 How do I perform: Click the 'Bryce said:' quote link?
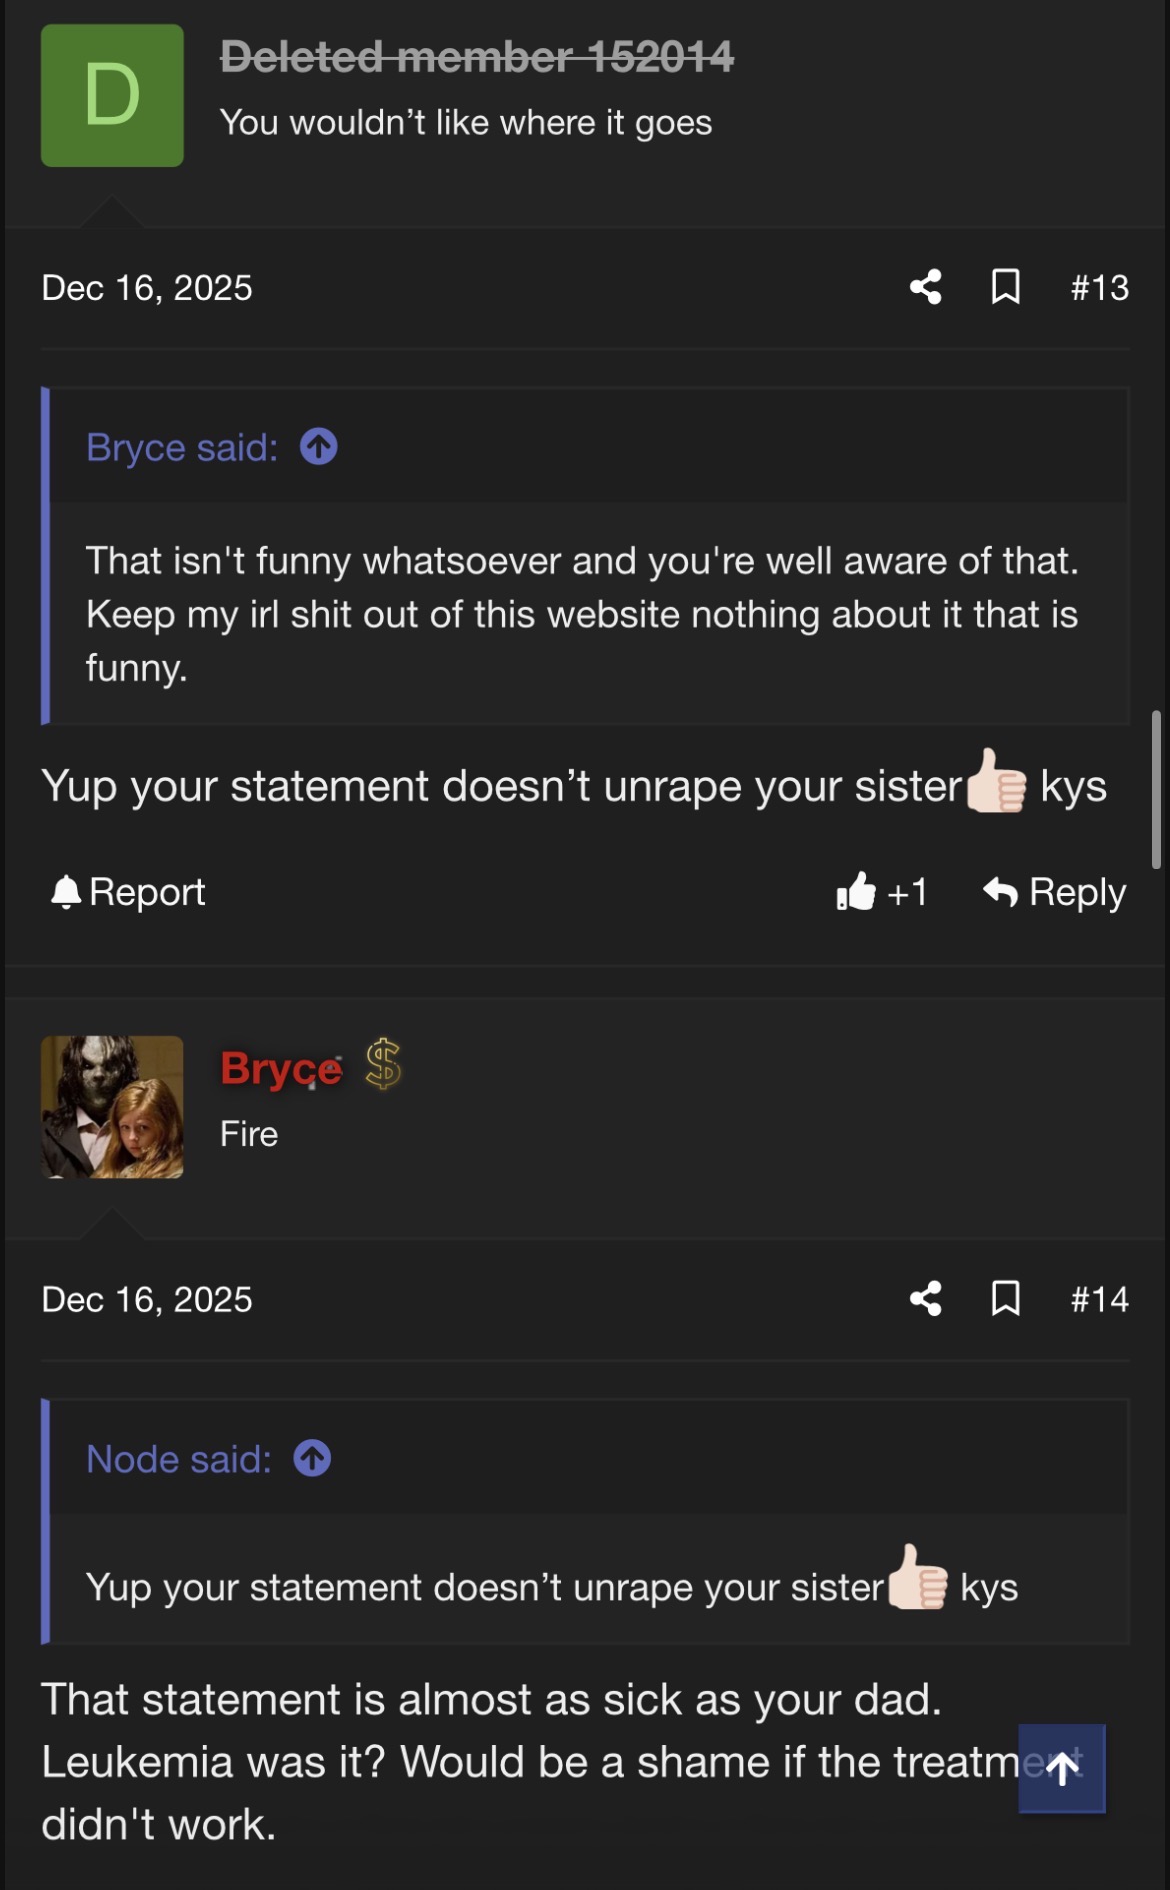click(182, 448)
